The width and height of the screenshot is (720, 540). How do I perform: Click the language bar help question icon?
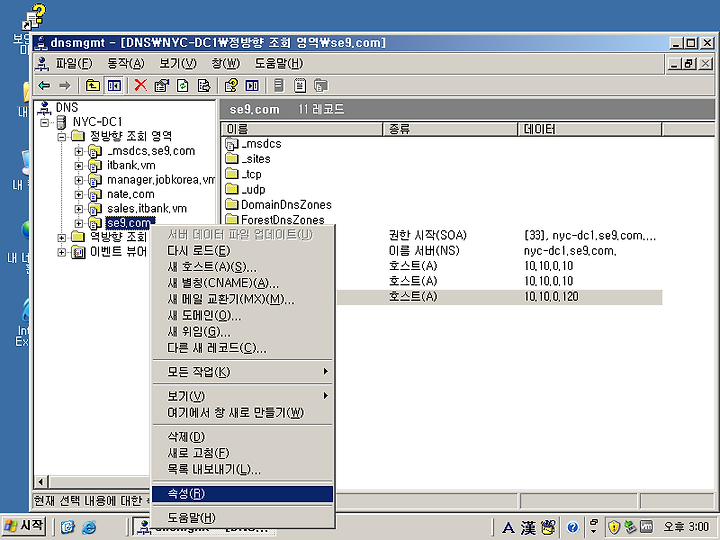(x=572, y=528)
